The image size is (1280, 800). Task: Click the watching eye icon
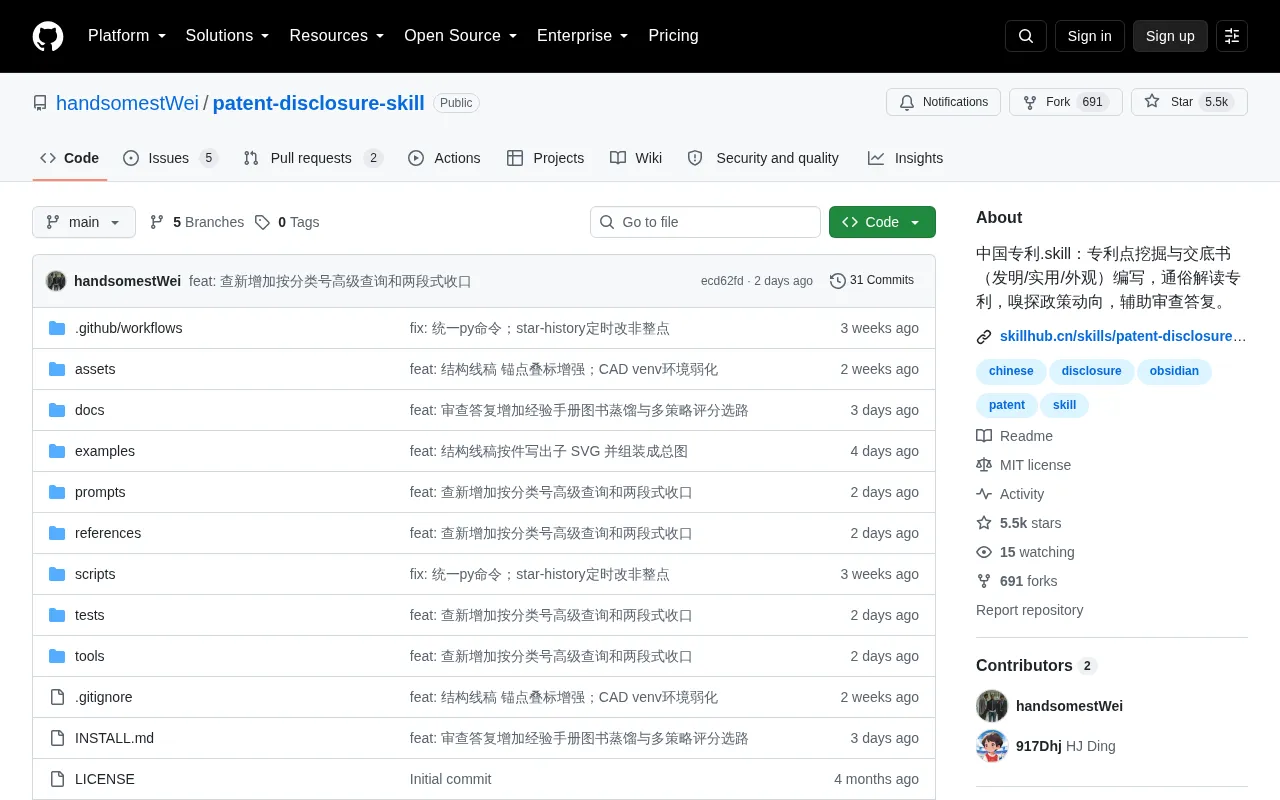[x=984, y=552]
